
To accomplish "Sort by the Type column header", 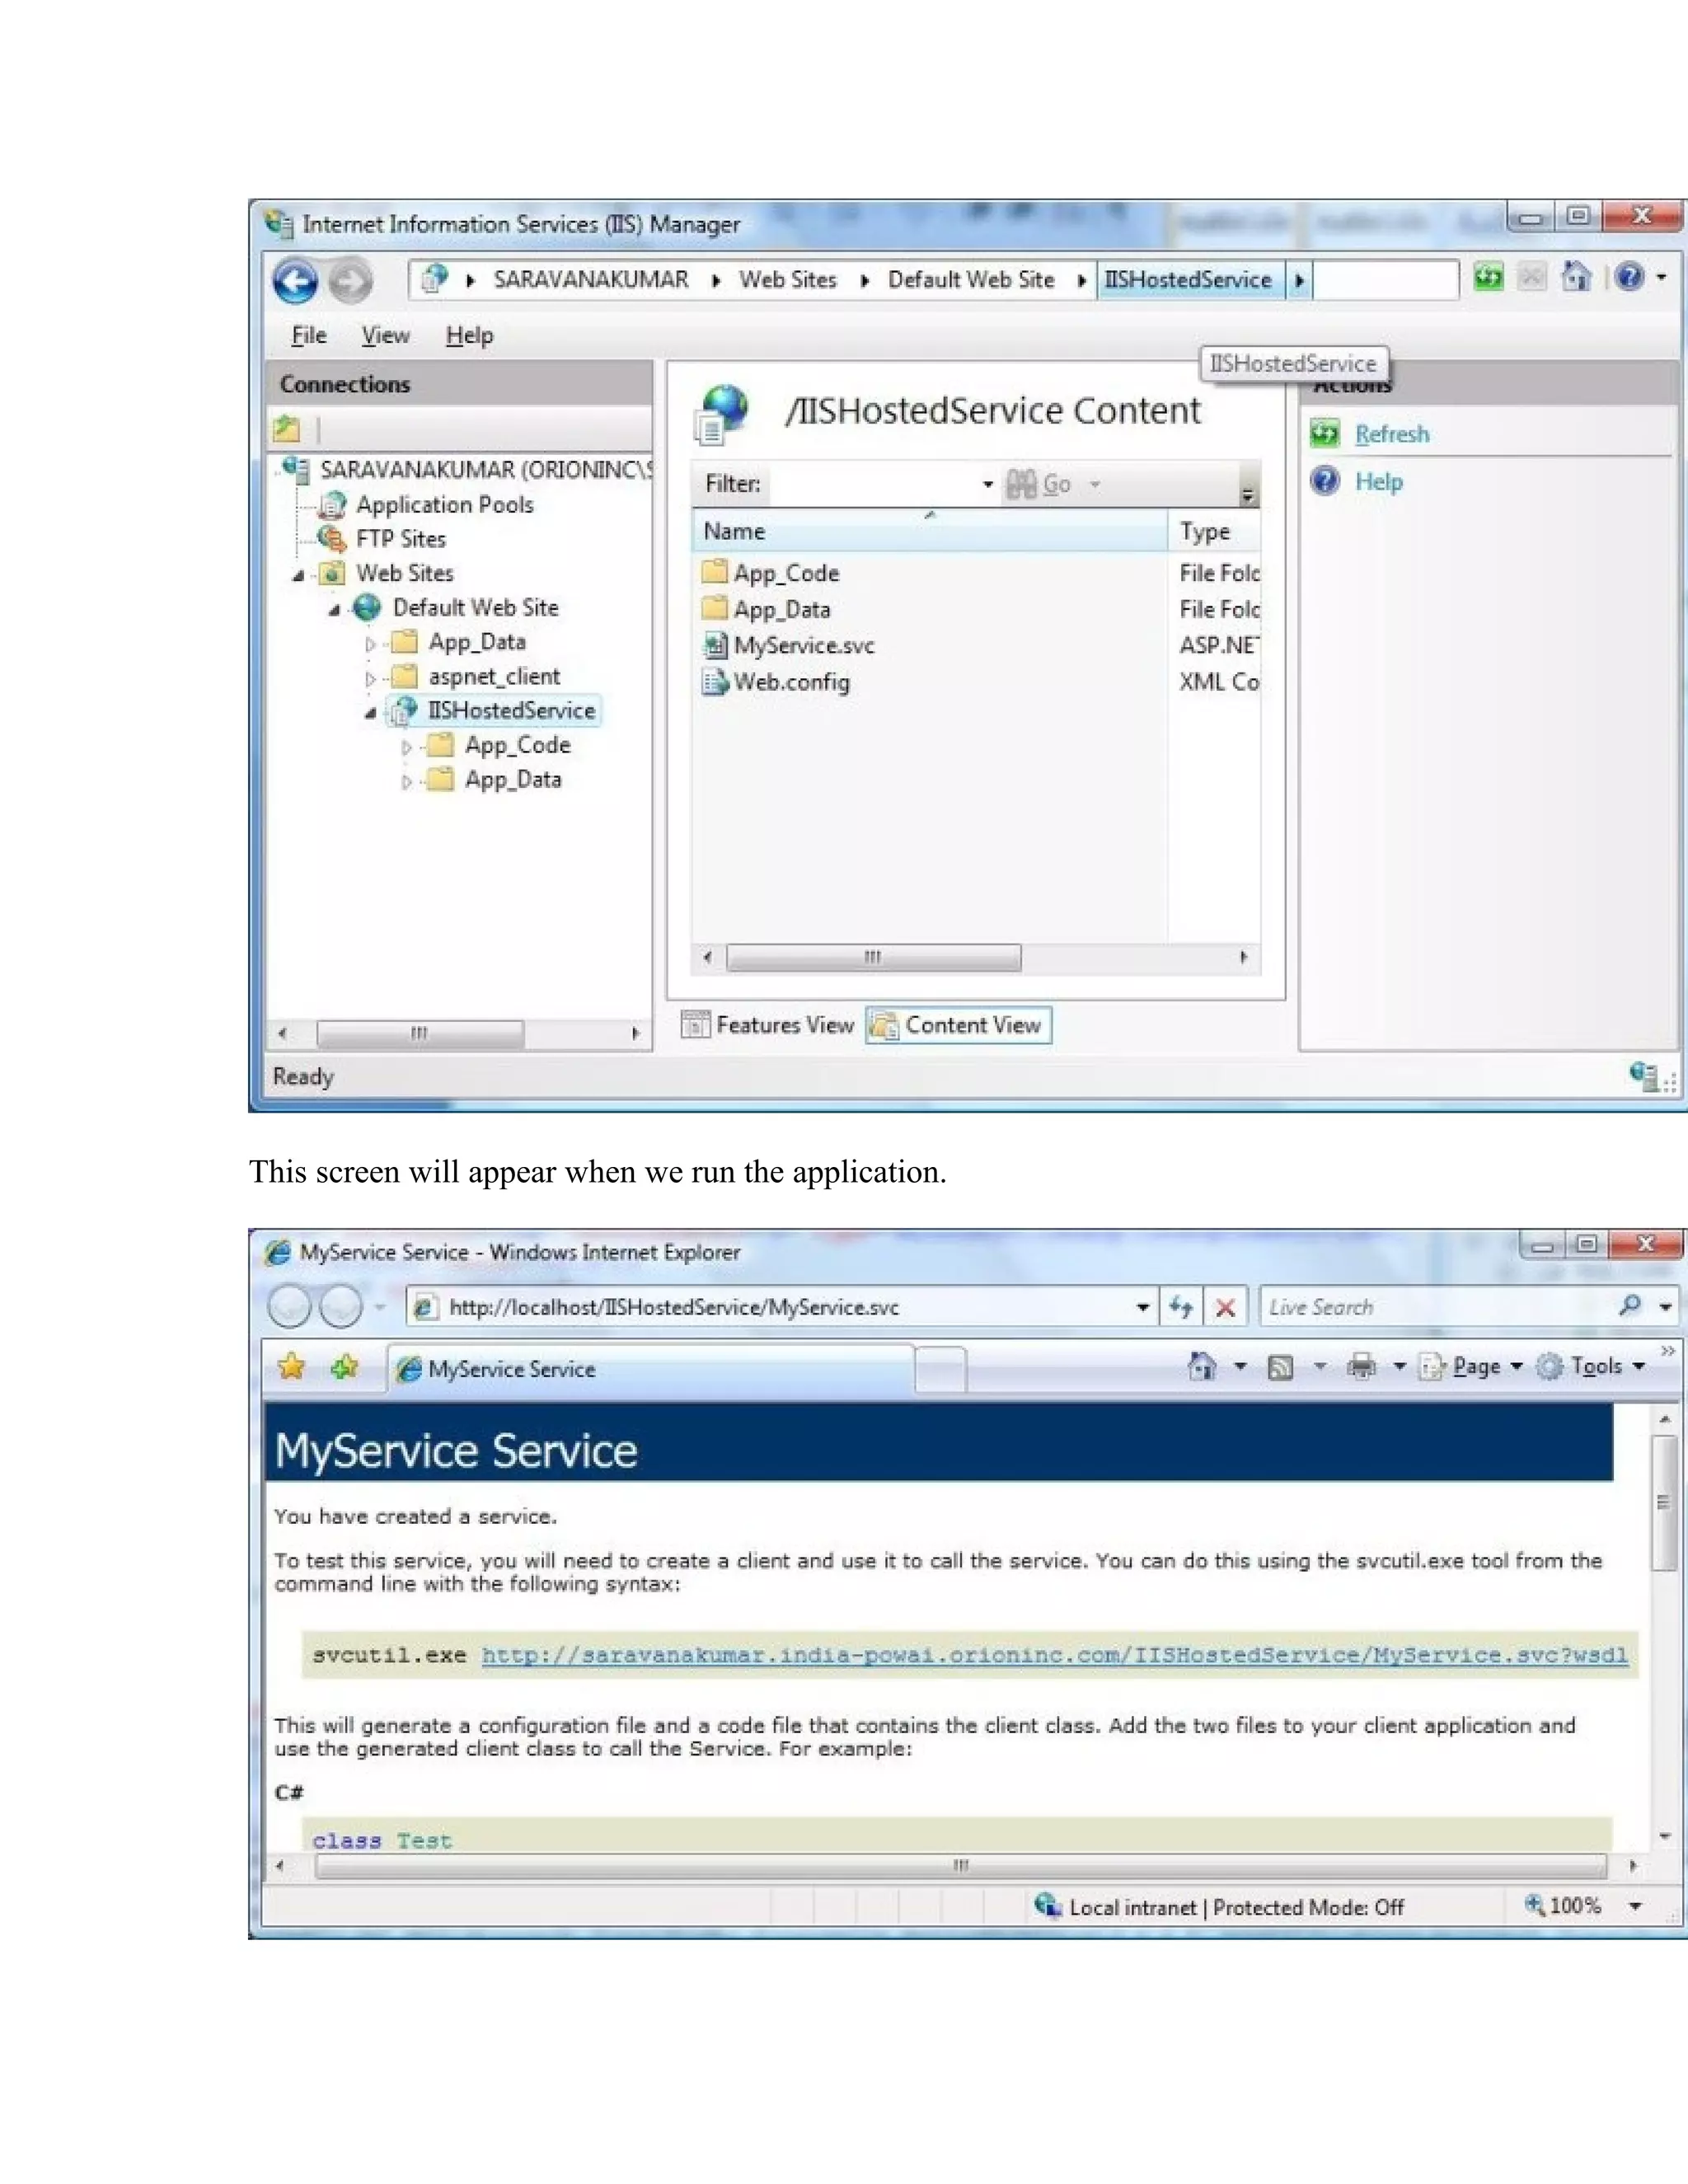I will pyautogui.click(x=1213, y=532).
